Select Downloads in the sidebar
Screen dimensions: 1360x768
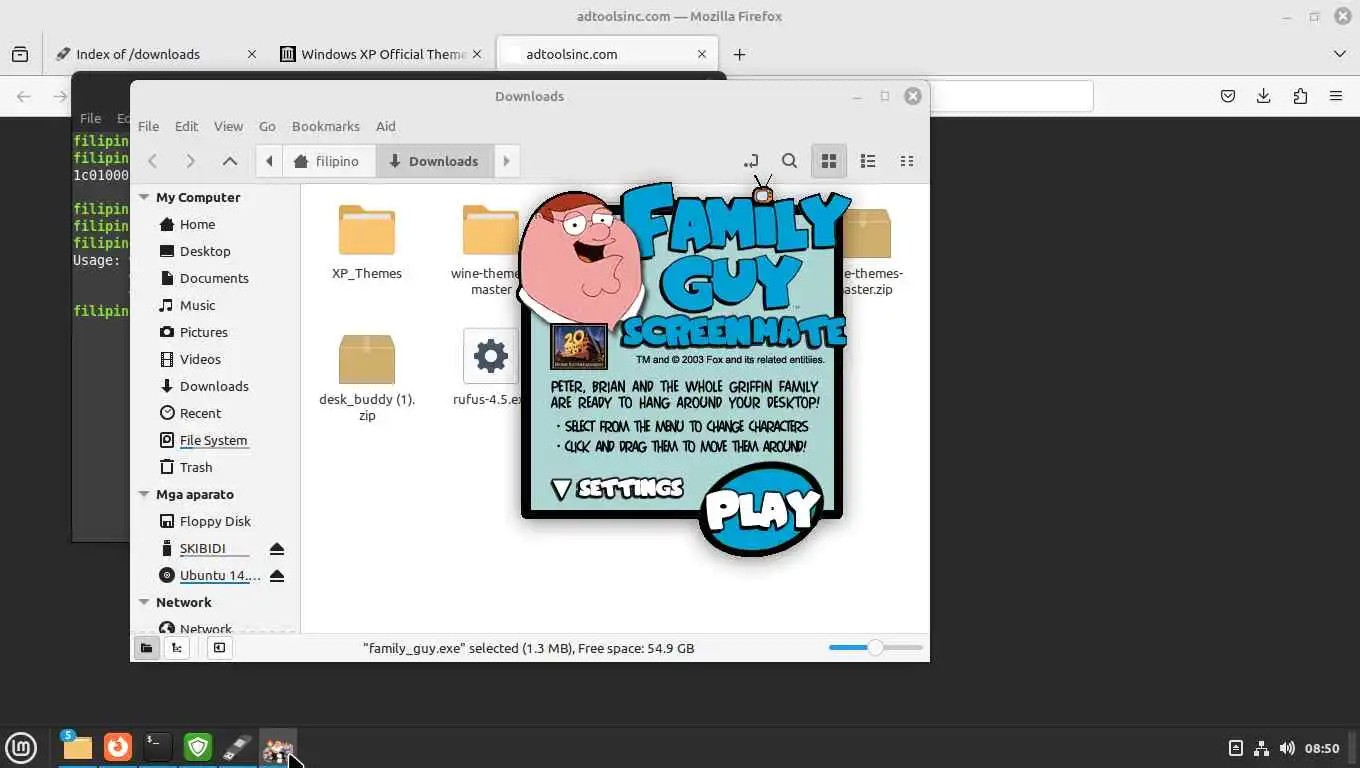(214, 387)
